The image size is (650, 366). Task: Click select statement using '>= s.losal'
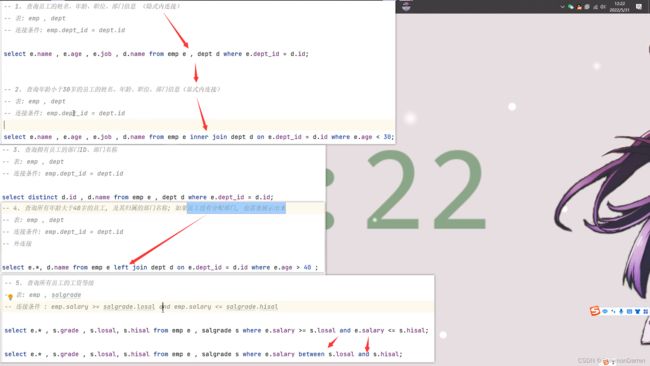pos(216,331)
